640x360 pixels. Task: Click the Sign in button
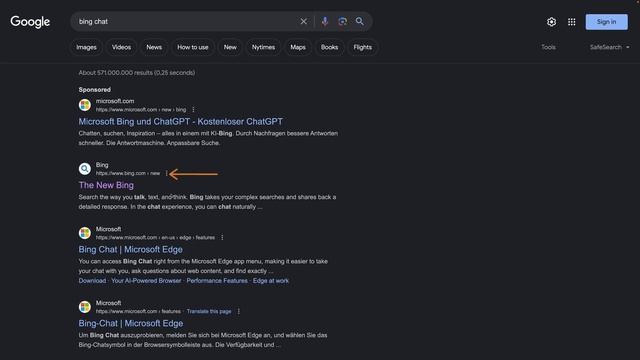(607, 22)
